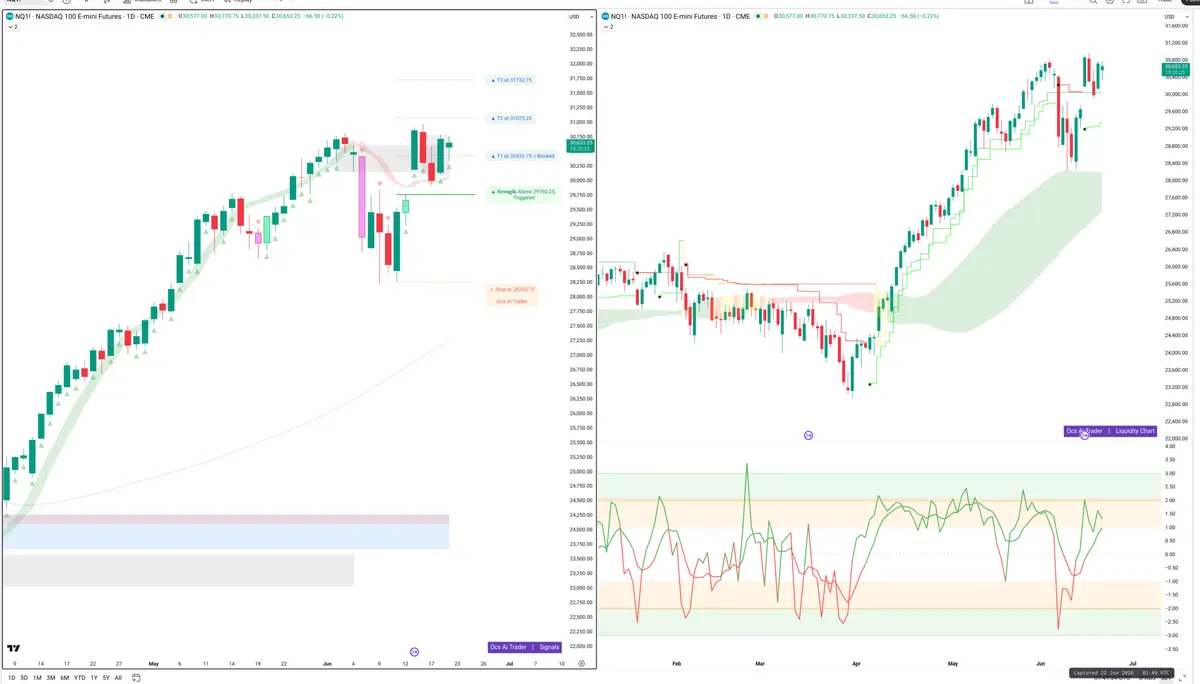
Task: Click the T2 at 31075.25 target label
Action: (x=511, y=118)
